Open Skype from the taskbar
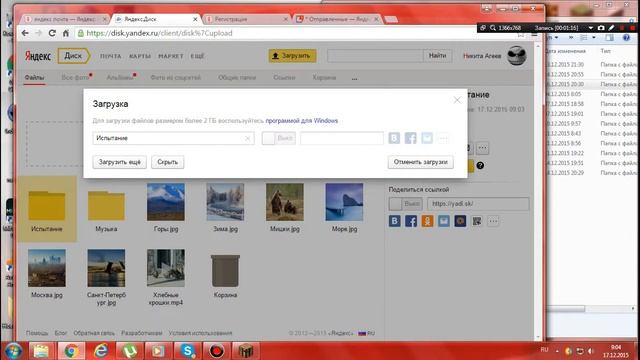 [187, 351]
